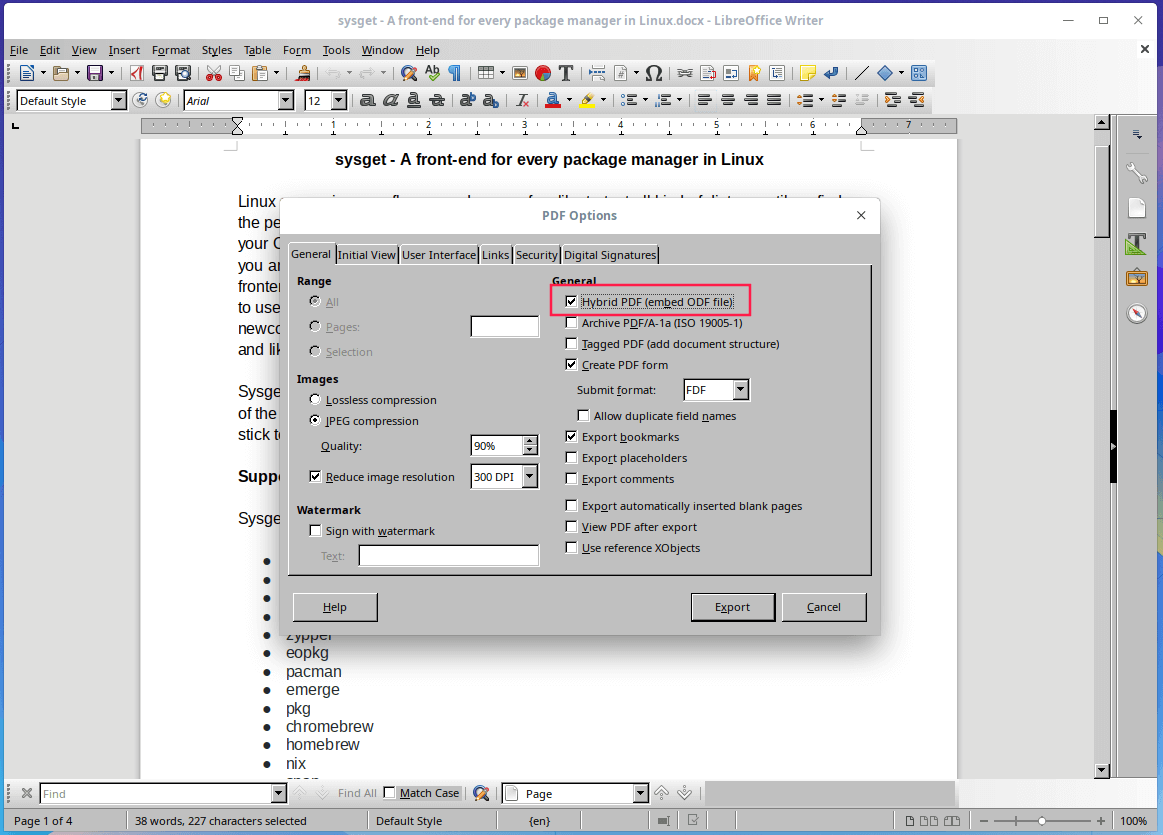Adjust the zoom slider in status bar
This screenshot has height=835, width=1163.
tap(1041, 821)
